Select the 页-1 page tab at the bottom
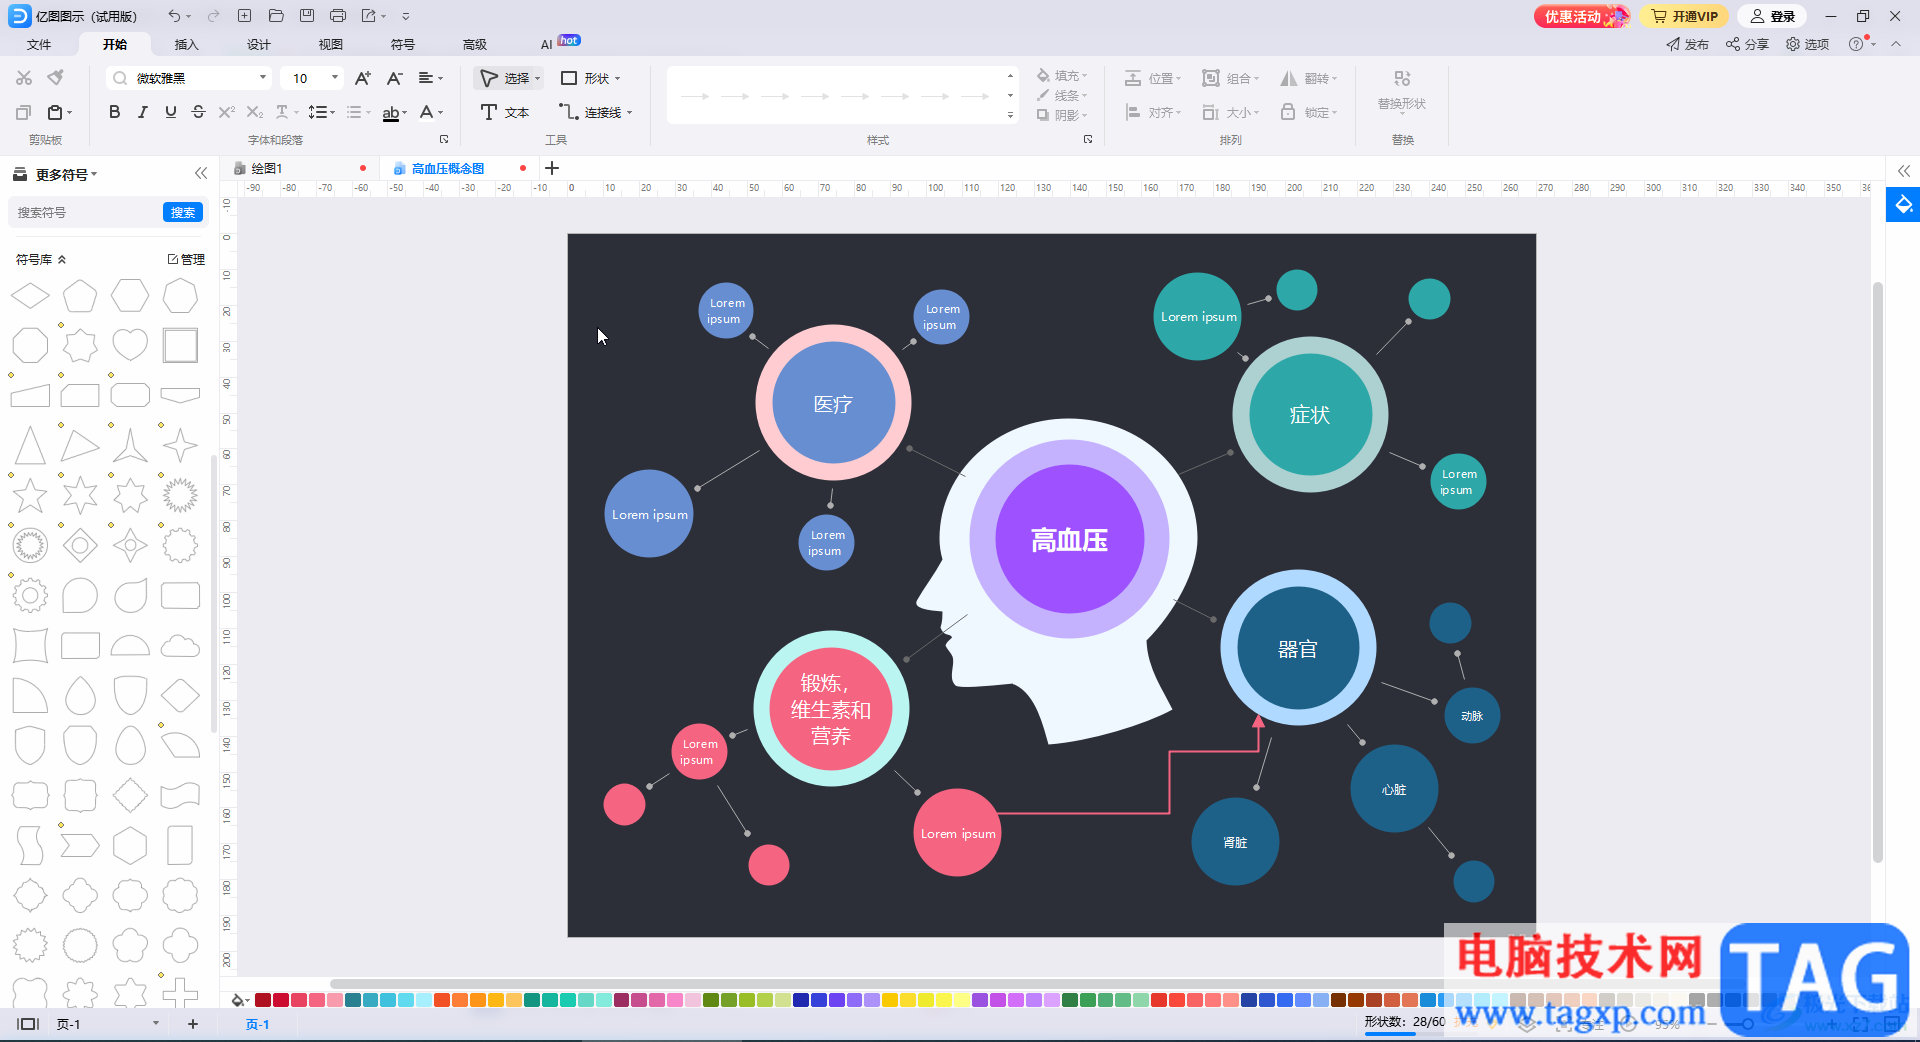Viewport: 1920px width, 1042px height. coord(258,1024)
